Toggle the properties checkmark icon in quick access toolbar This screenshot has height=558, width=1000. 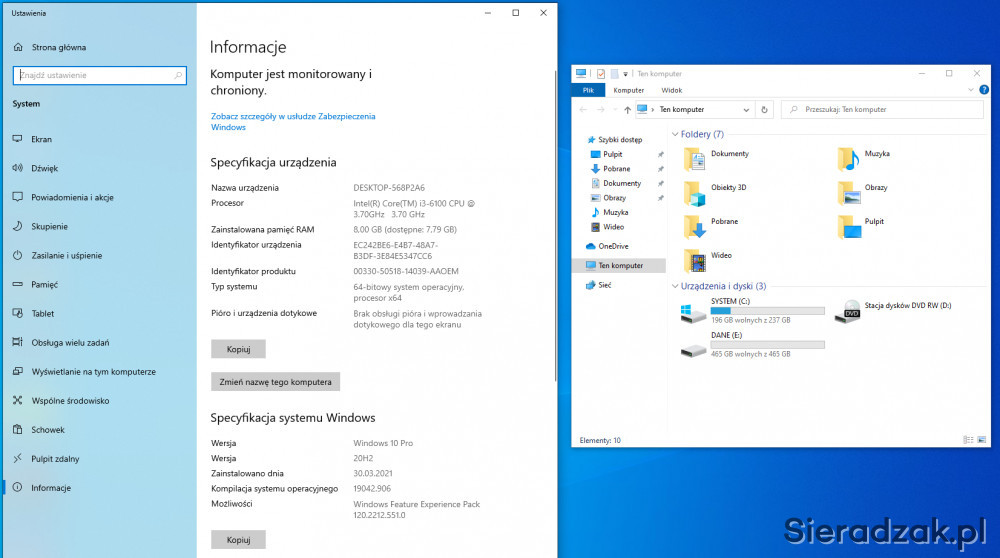(600, 73)
